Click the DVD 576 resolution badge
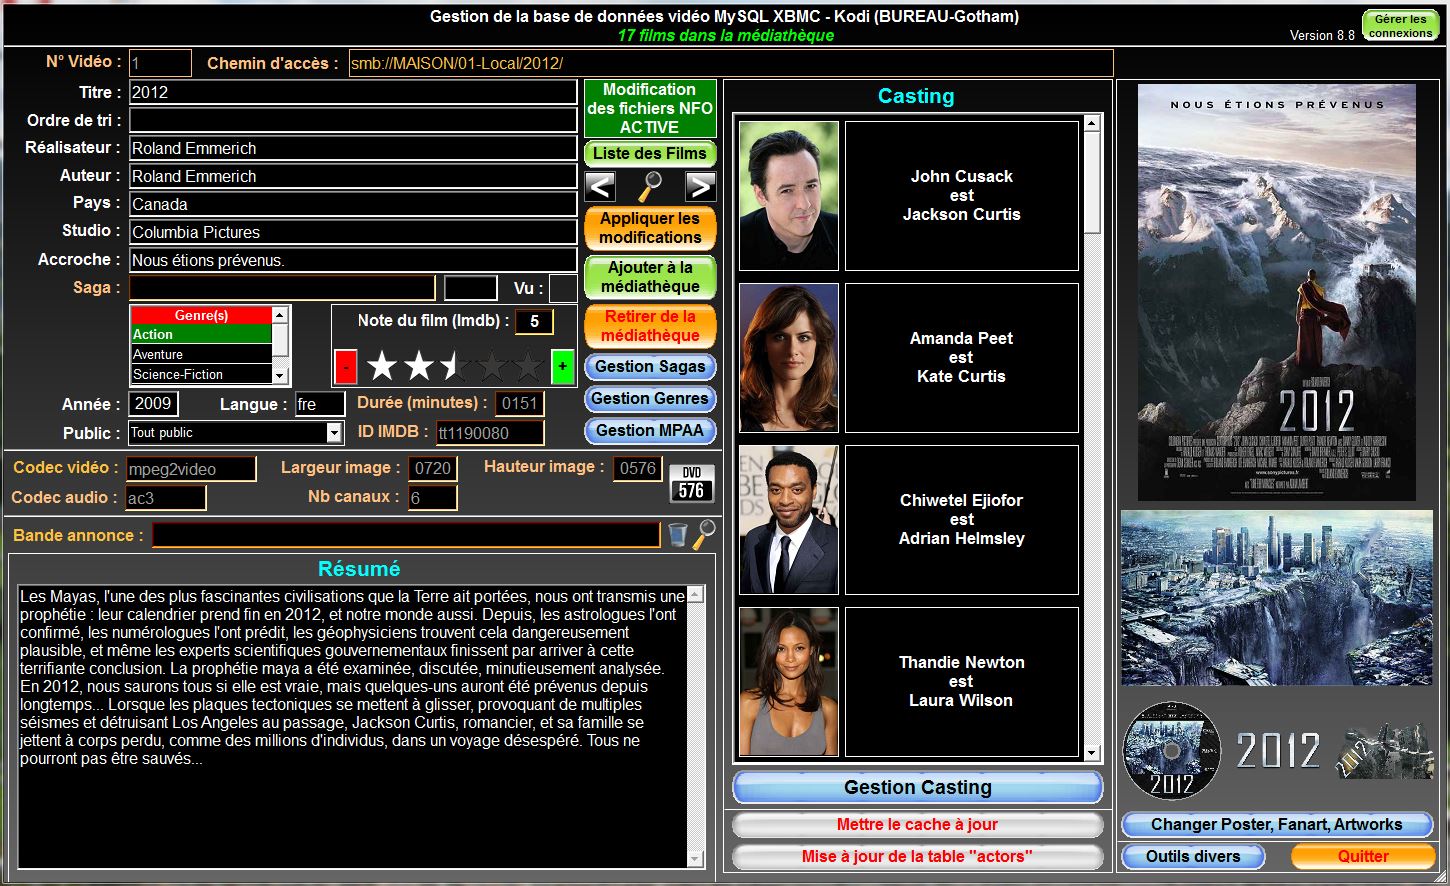This screenshot has height=886, width=1450. 691,483
